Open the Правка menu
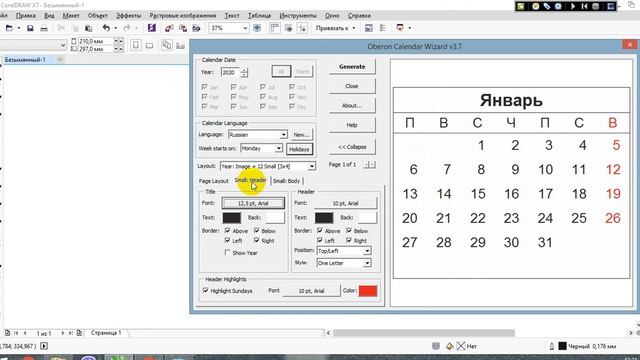Image resolution: width=640 pixels, height=360 pixels. click(x=26, y=16)
